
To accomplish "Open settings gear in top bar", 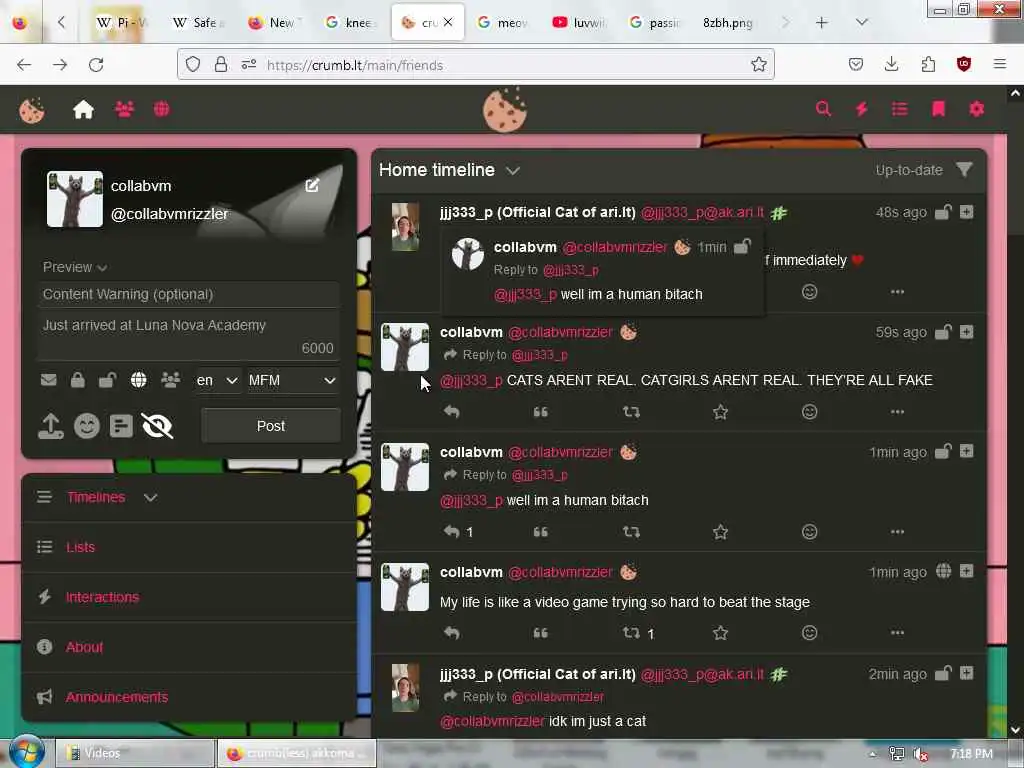I will tap(976, 108).
